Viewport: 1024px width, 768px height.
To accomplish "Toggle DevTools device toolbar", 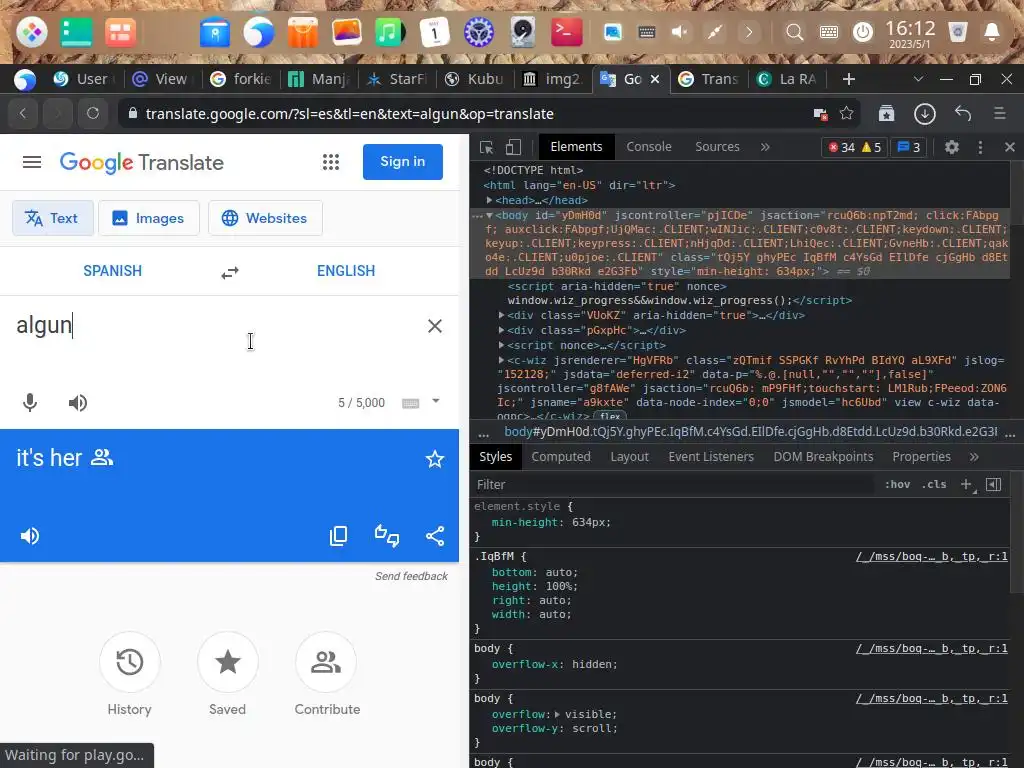I will pos(513,148).
